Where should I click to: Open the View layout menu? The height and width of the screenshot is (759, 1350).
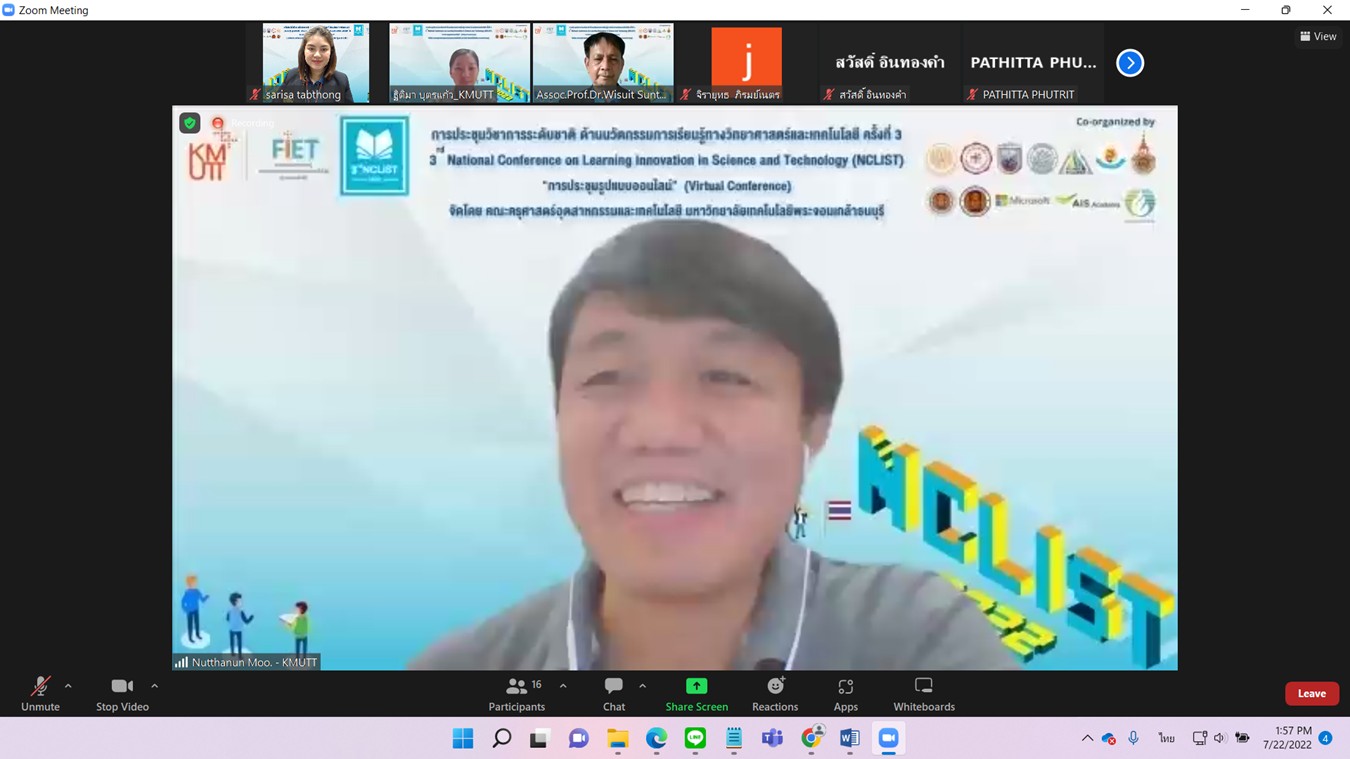coord(1318,36)
